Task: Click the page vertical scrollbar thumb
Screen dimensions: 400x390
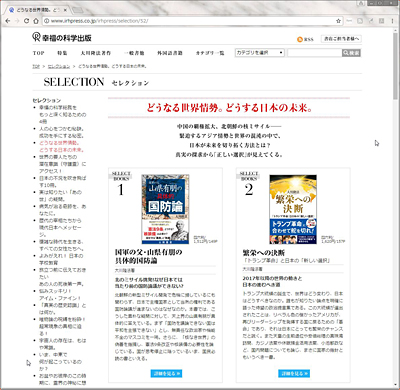Action: coord(396,67)
